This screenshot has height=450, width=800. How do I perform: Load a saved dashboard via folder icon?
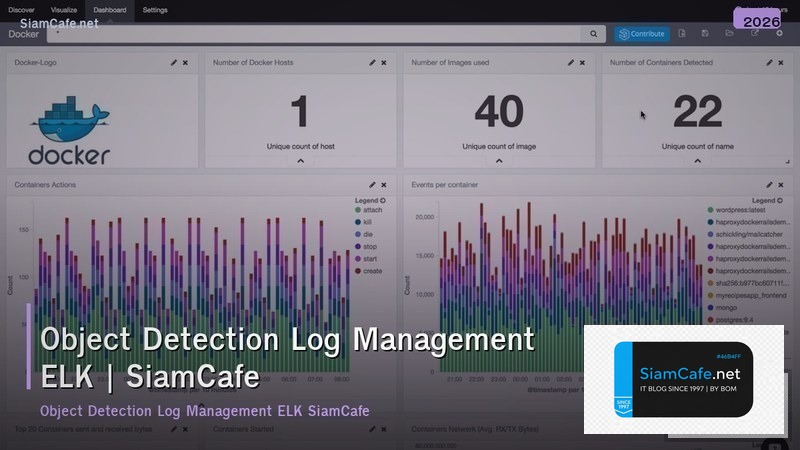click(730, 34)
